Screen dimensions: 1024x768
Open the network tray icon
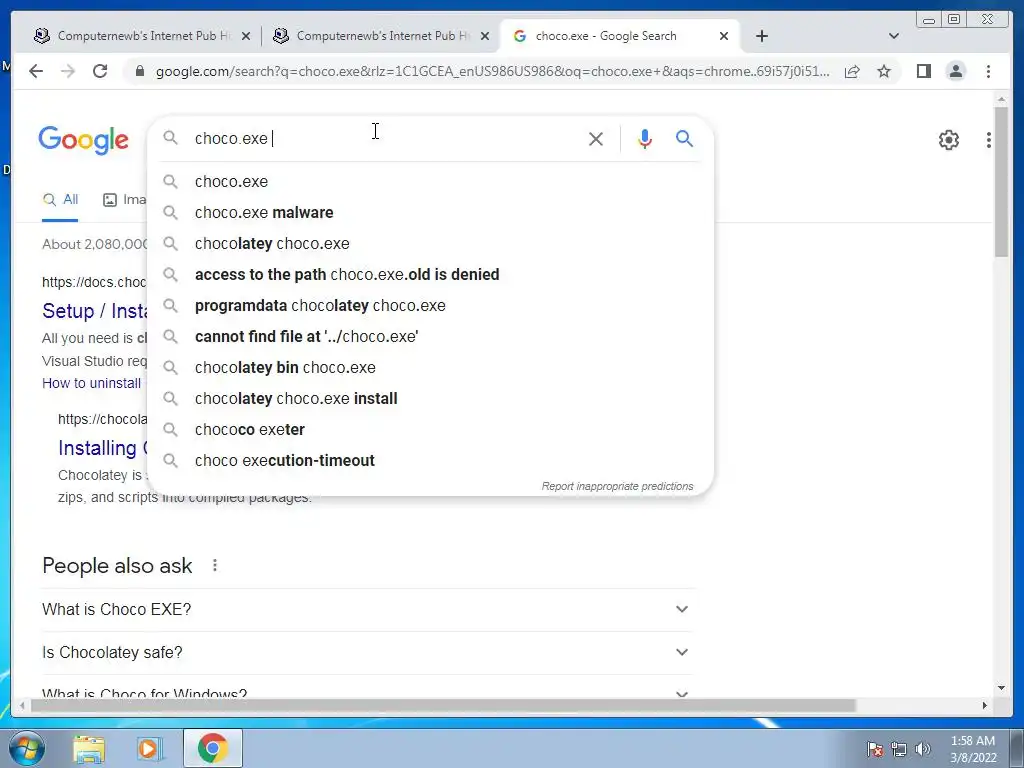pyautogui.click(x=899, y=748)
